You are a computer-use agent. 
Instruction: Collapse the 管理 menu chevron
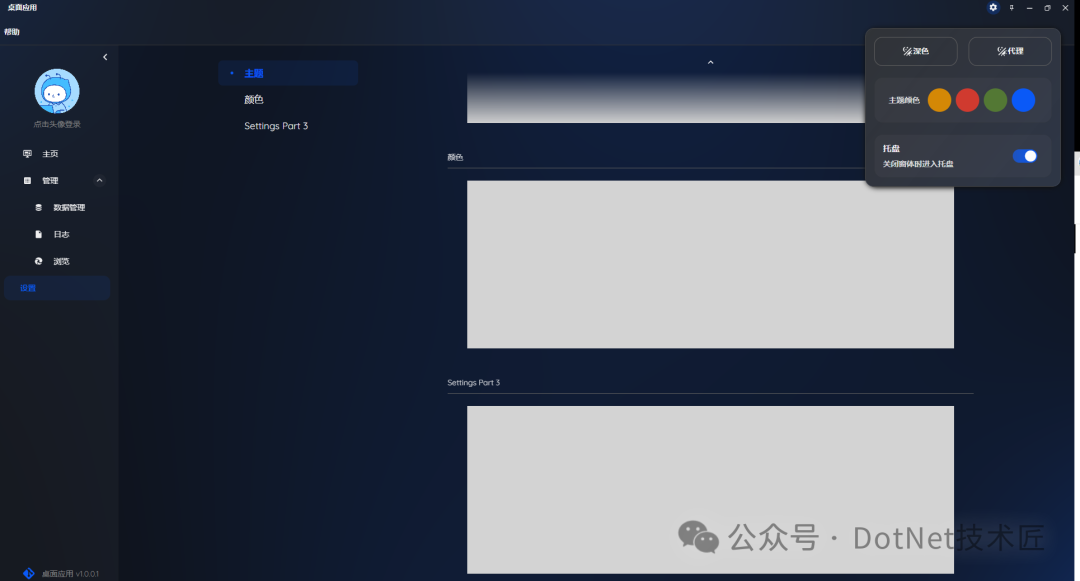(99, 180)
